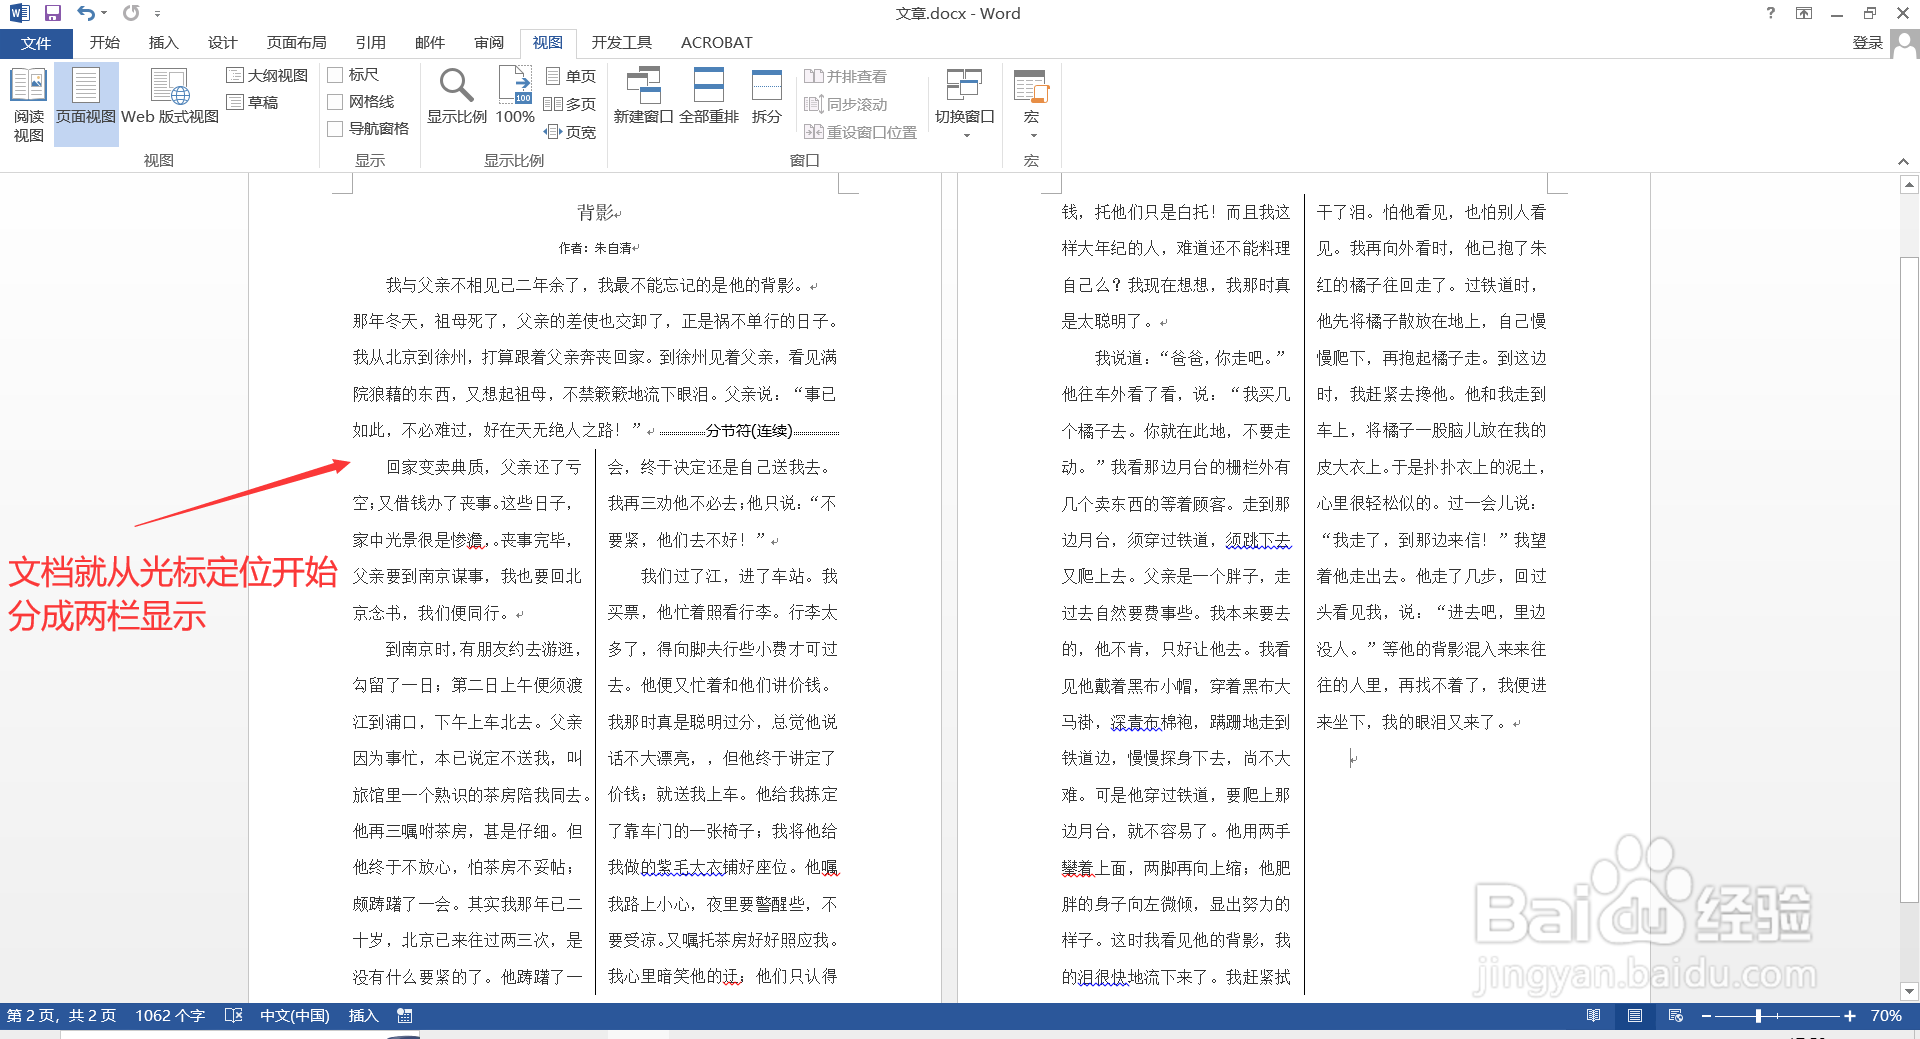The height and width of the screenshot is (1039, 1920).
Task: Open a New Window (新建窗口)
Action: coord(643,96)
